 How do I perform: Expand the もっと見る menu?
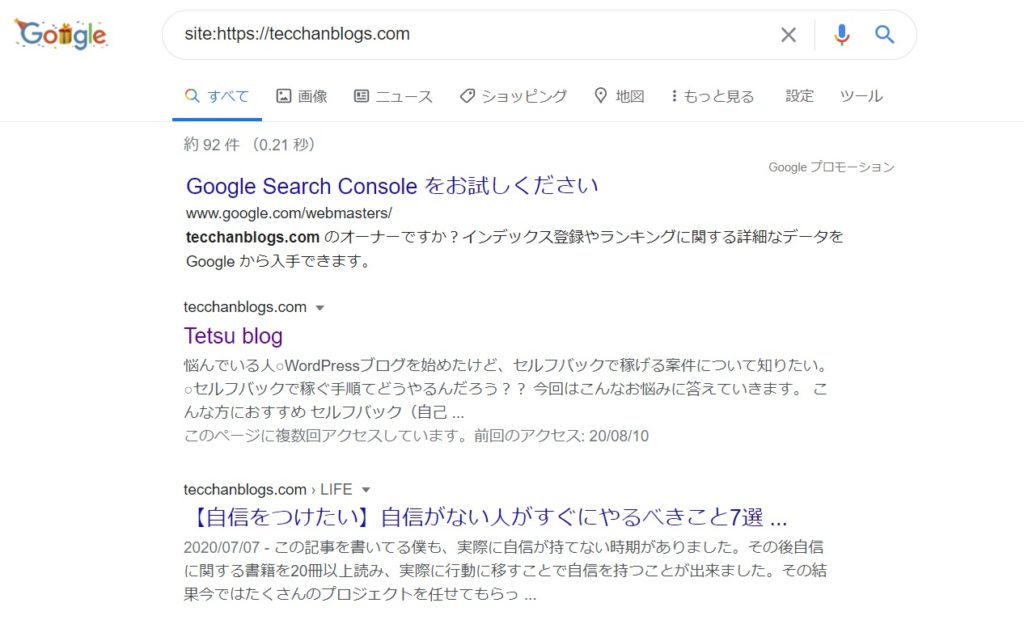(713, 96)
